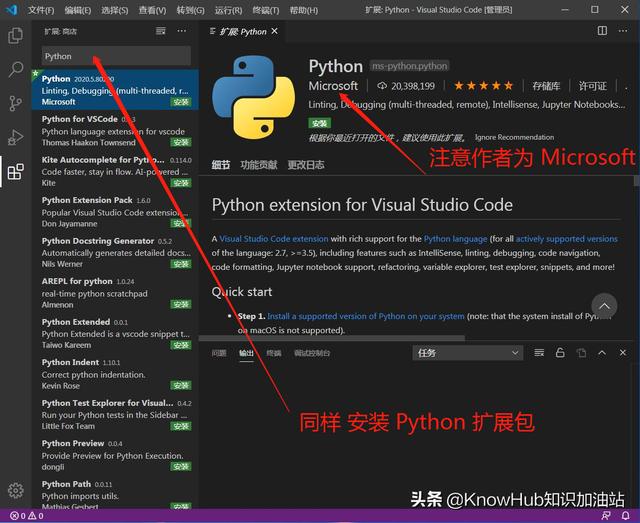
Task: Open the 存储库 repository link
Action: pos(546,86)
